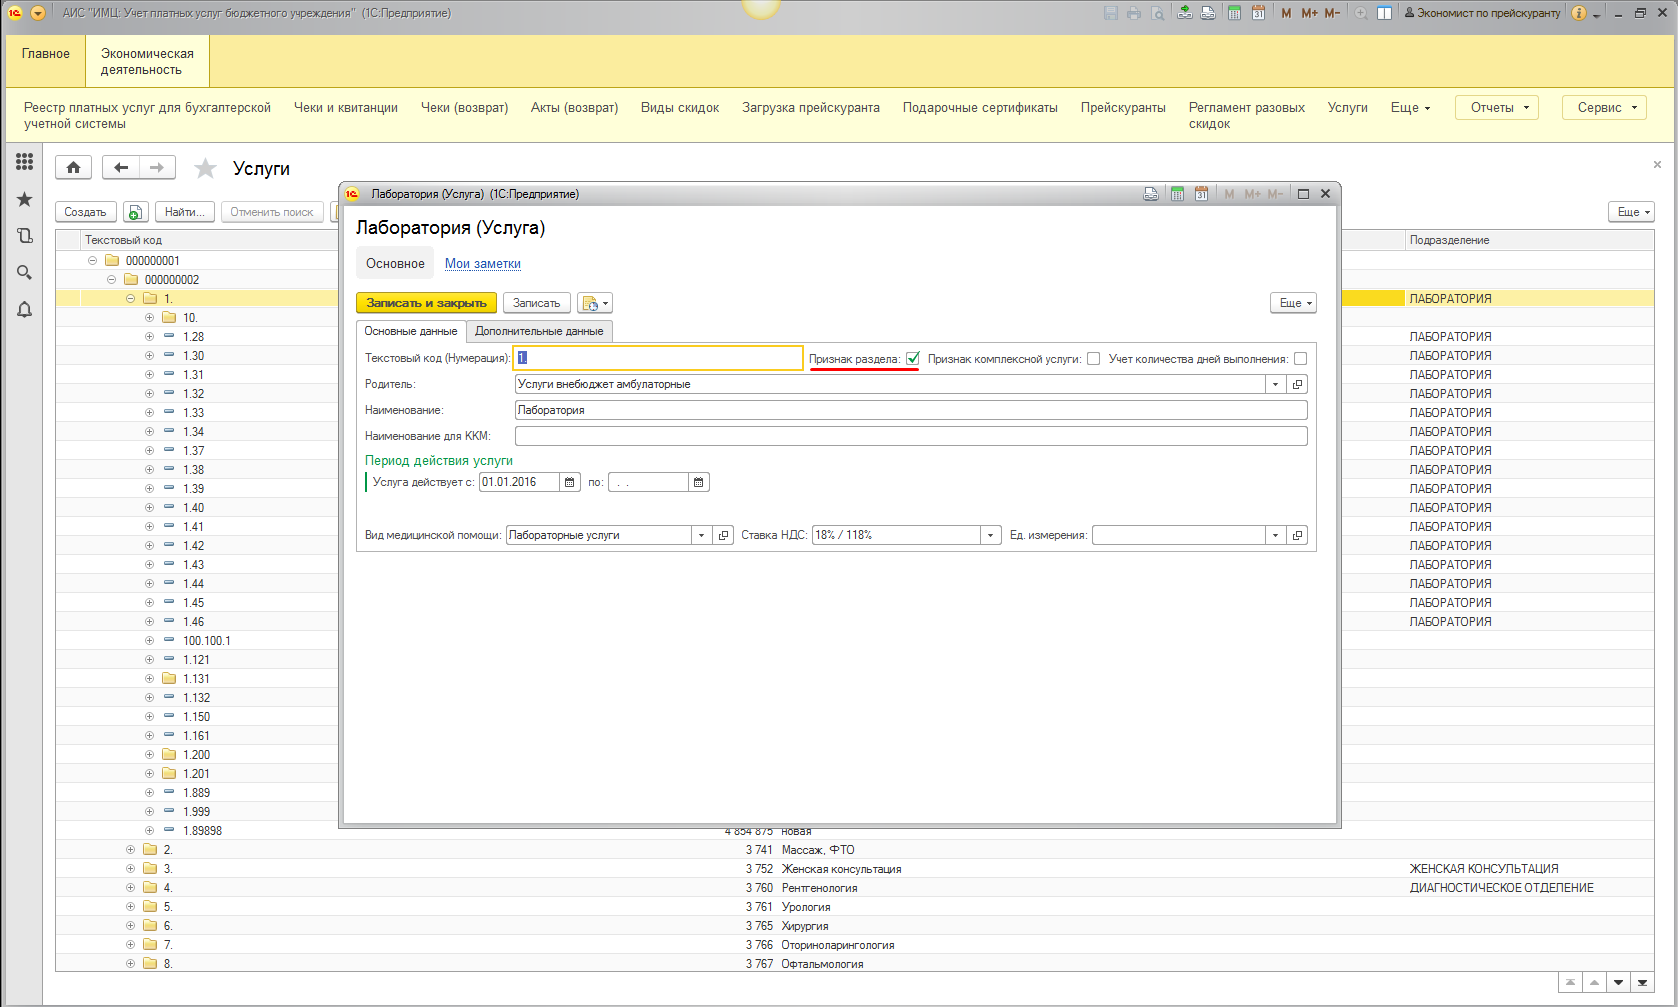Viewport: 1678px width, 1007px height.
Task: Open the Мои заметки link
Action: (x=483, y=264)
